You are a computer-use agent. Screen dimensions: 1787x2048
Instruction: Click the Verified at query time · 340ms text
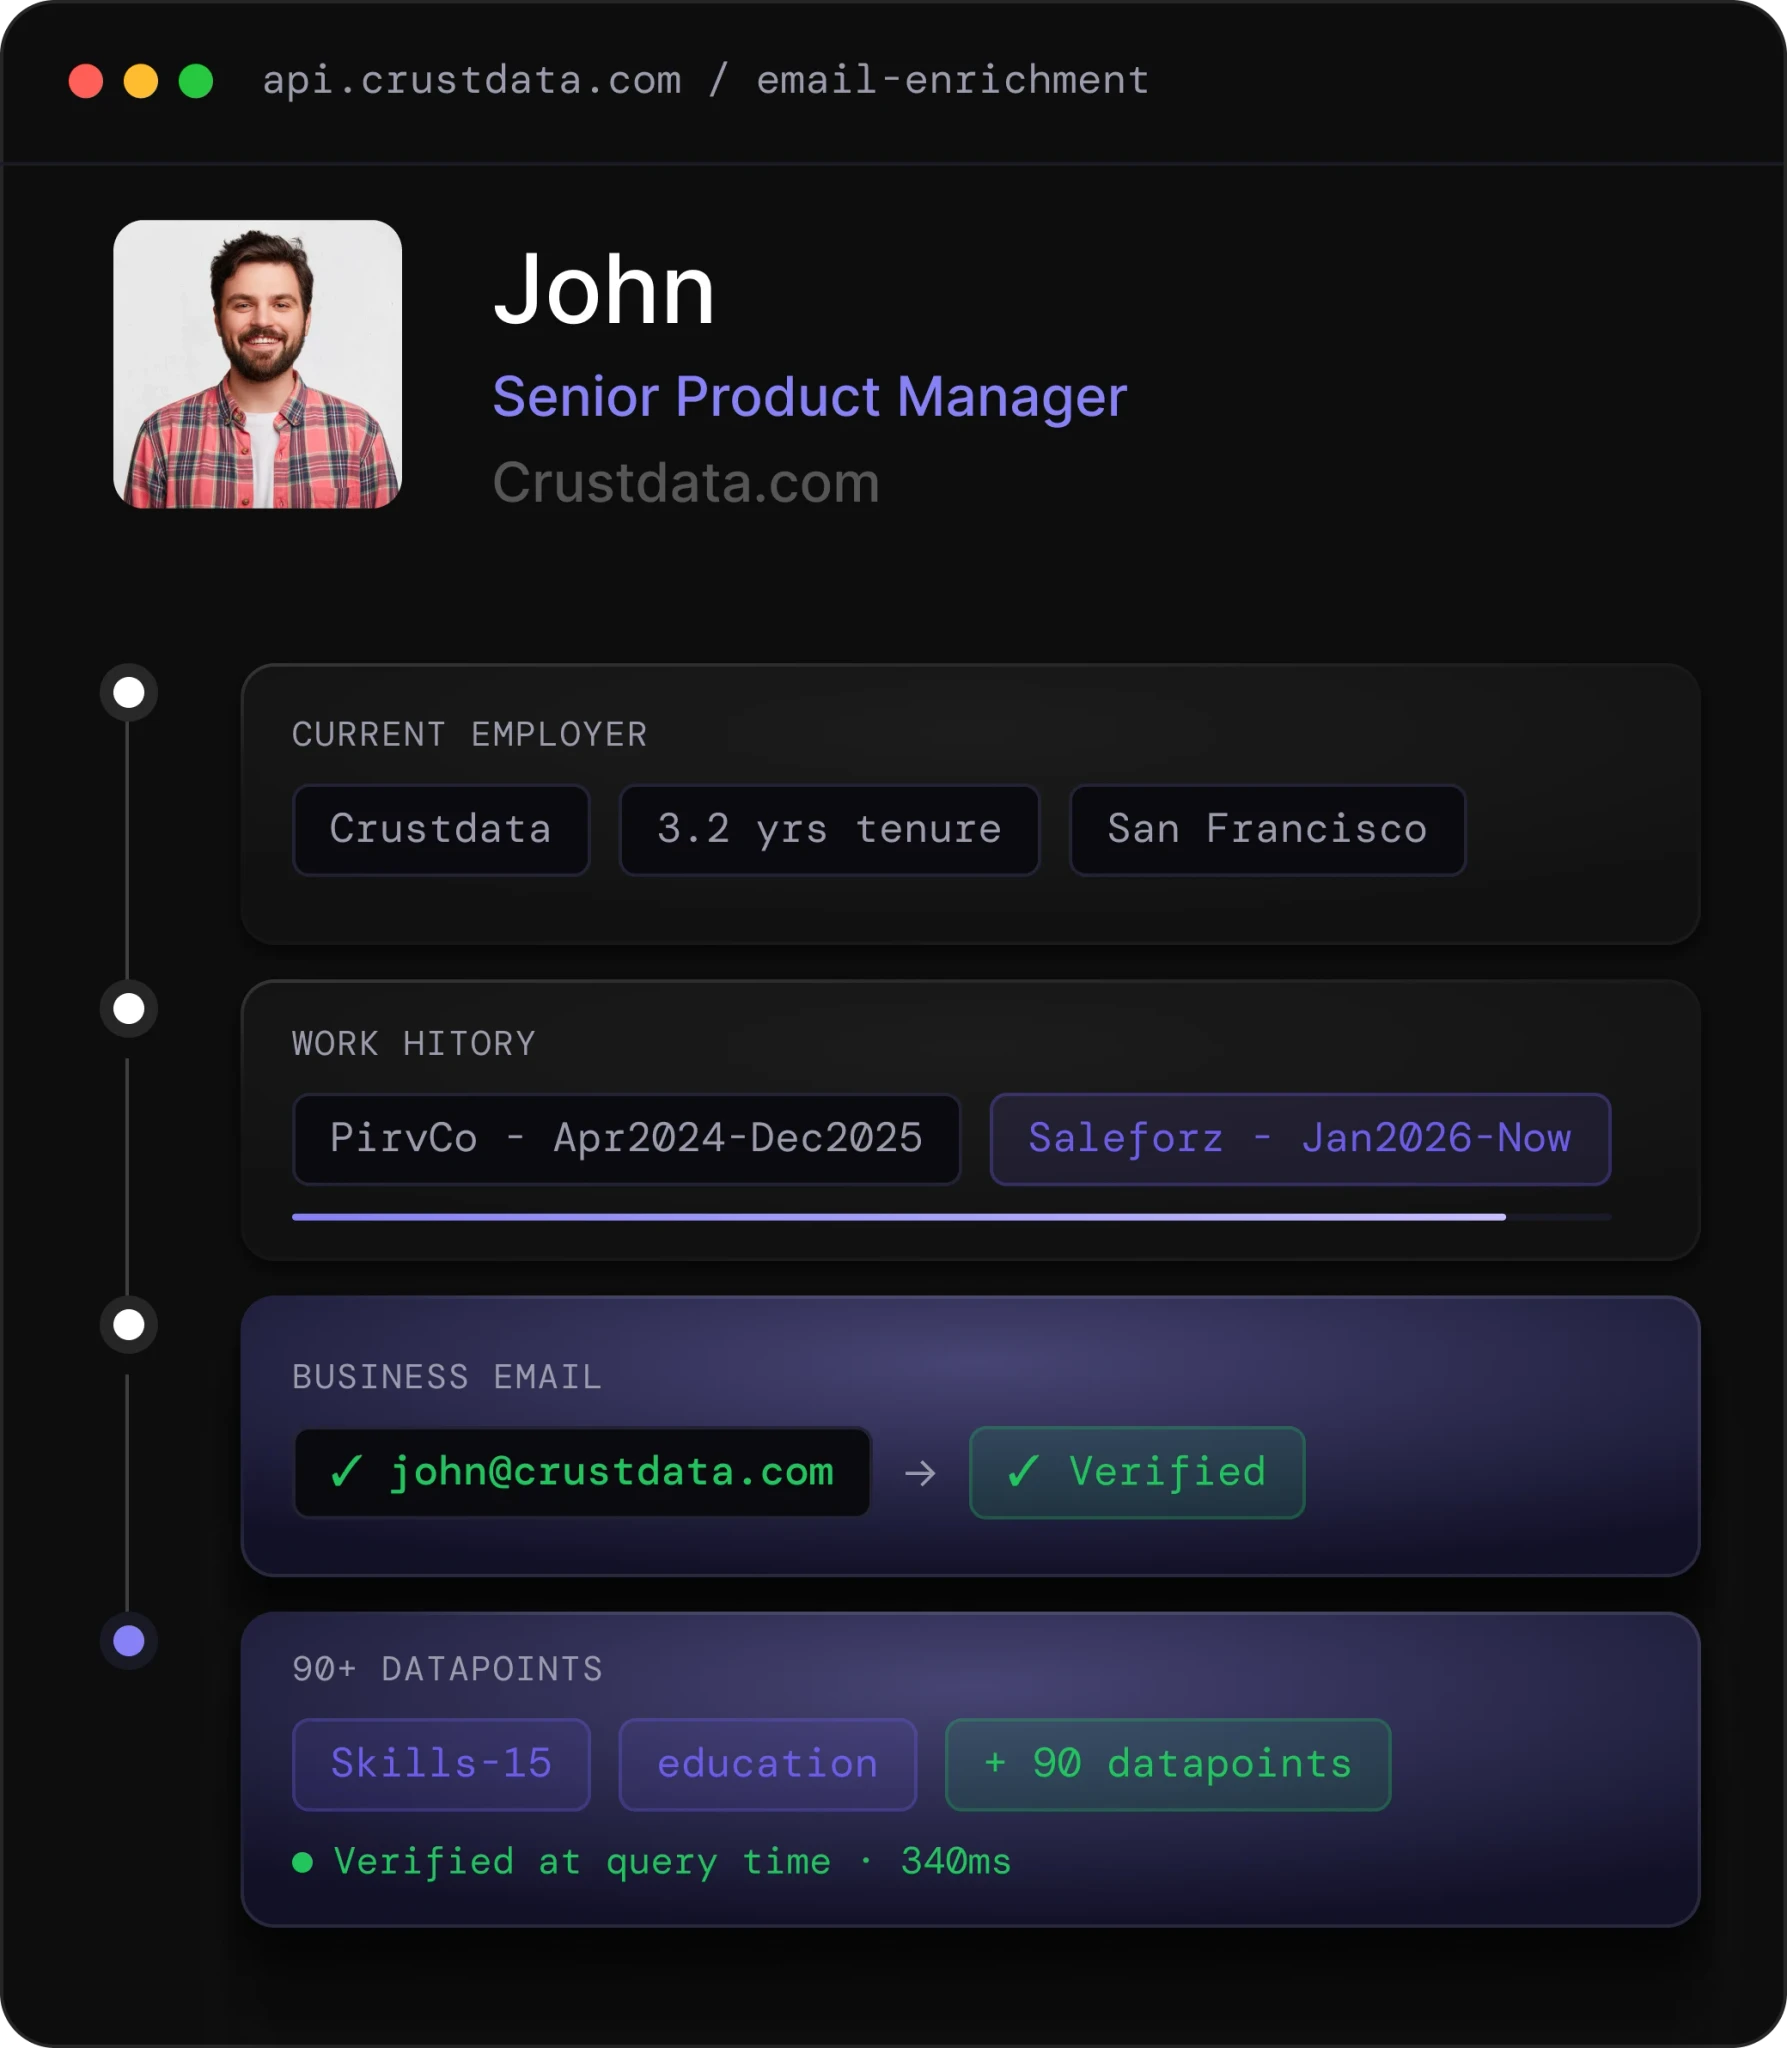(672, 1862)
